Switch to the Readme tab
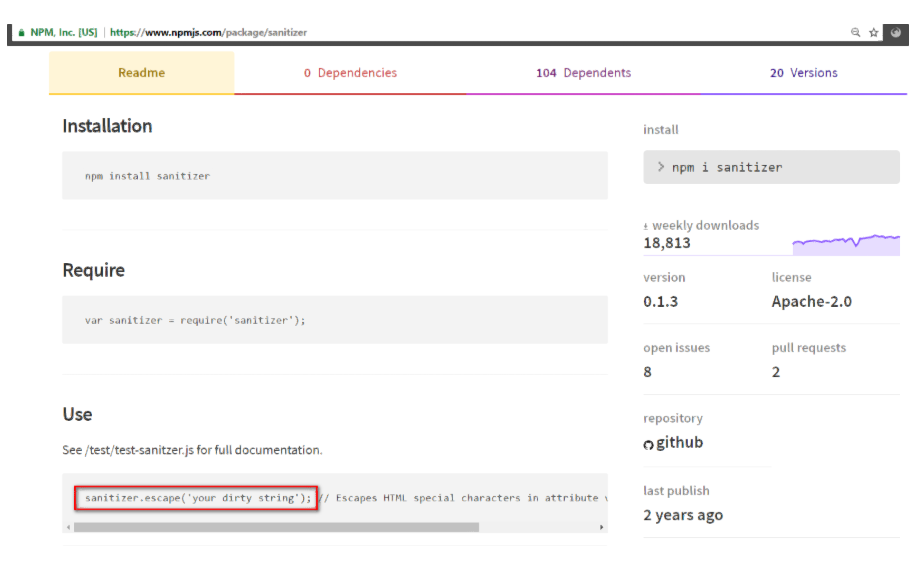 pos(141,73)
